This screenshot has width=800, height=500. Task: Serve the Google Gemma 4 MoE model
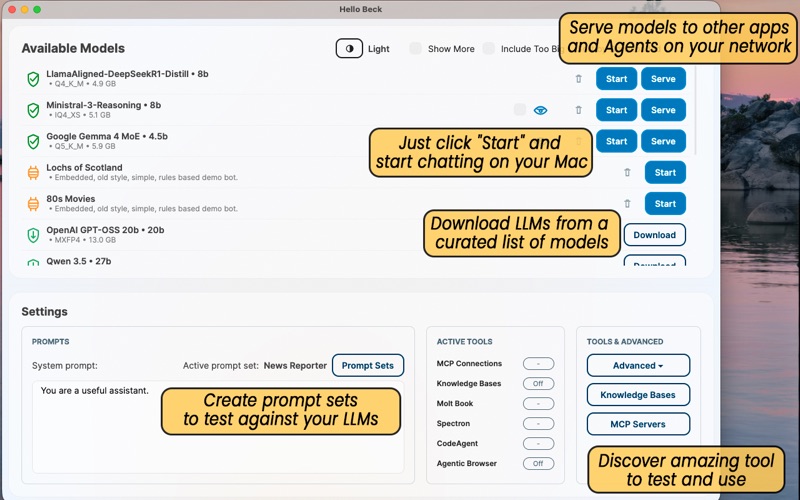pyautogui.click(x=663, y=141)
